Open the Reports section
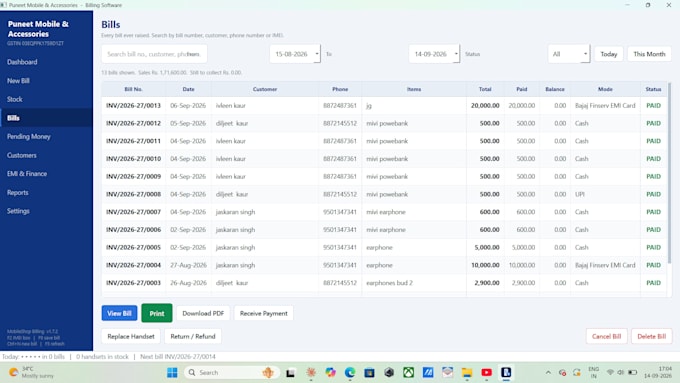 click(x=18, y=193)
